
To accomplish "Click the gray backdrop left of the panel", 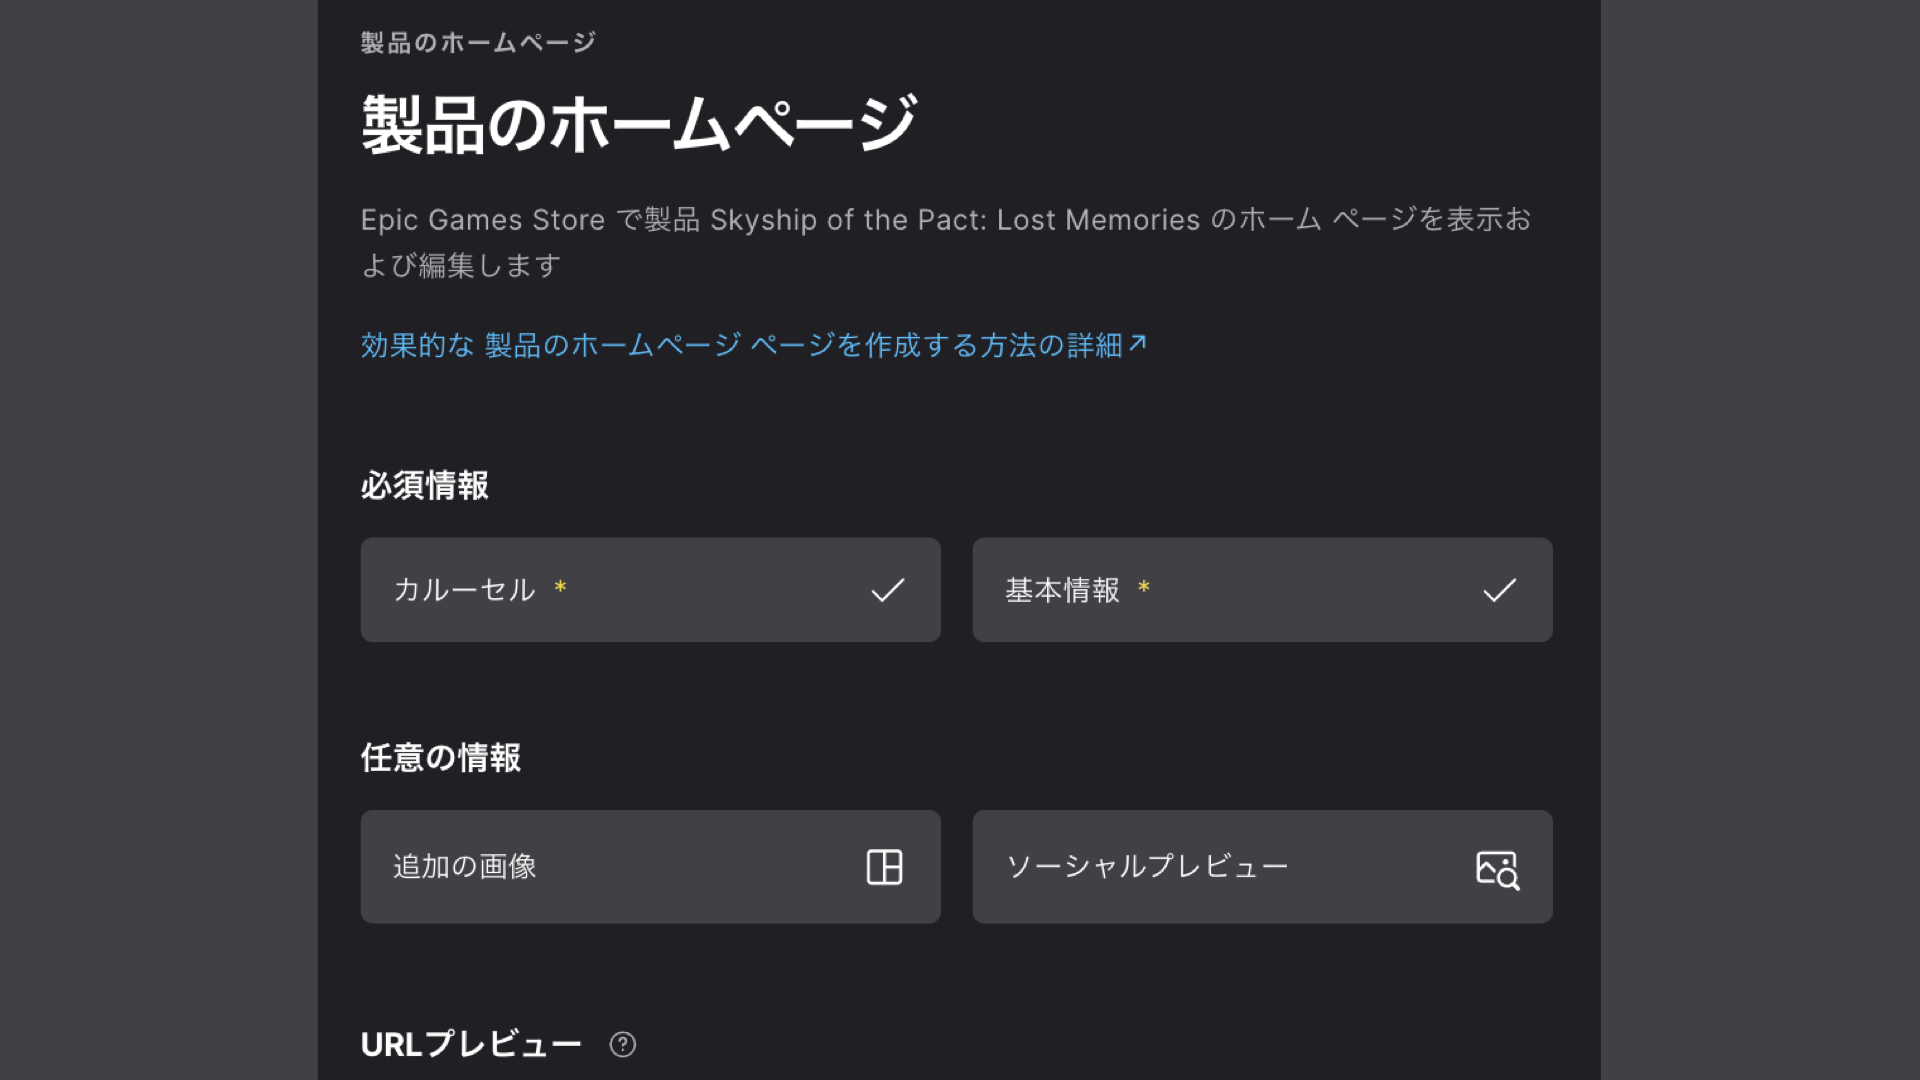I will [158, 540].
